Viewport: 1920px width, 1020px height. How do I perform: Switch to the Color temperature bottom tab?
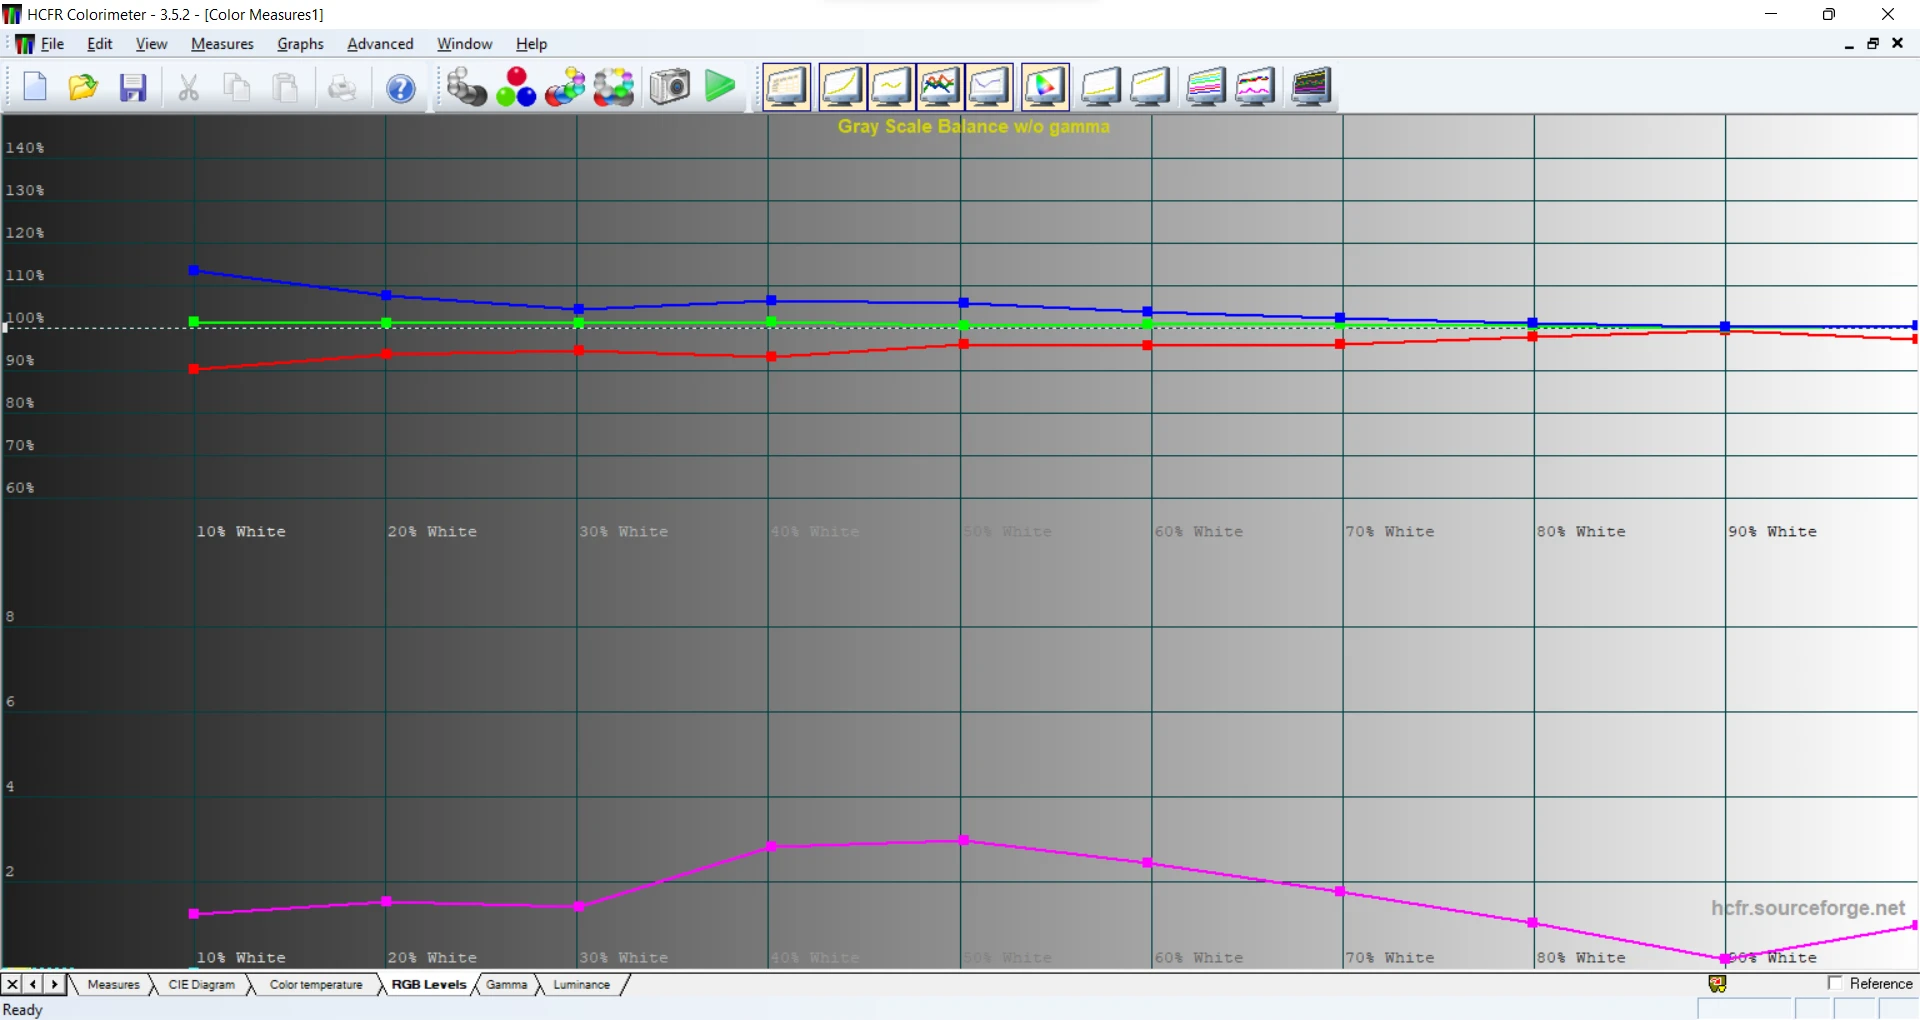316,985
